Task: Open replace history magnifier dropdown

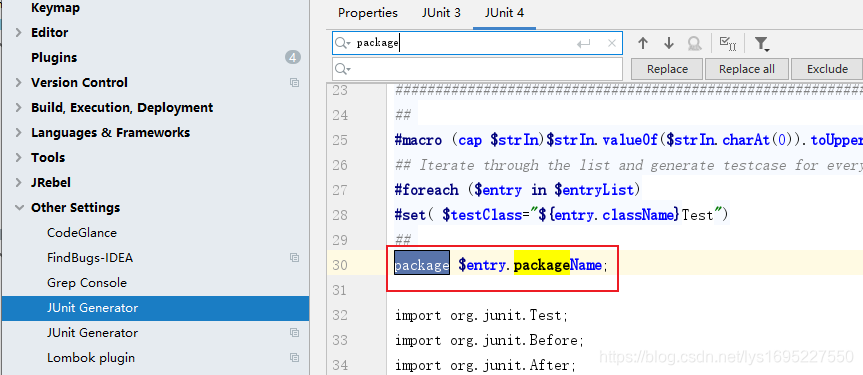Action: coord(343,69)
